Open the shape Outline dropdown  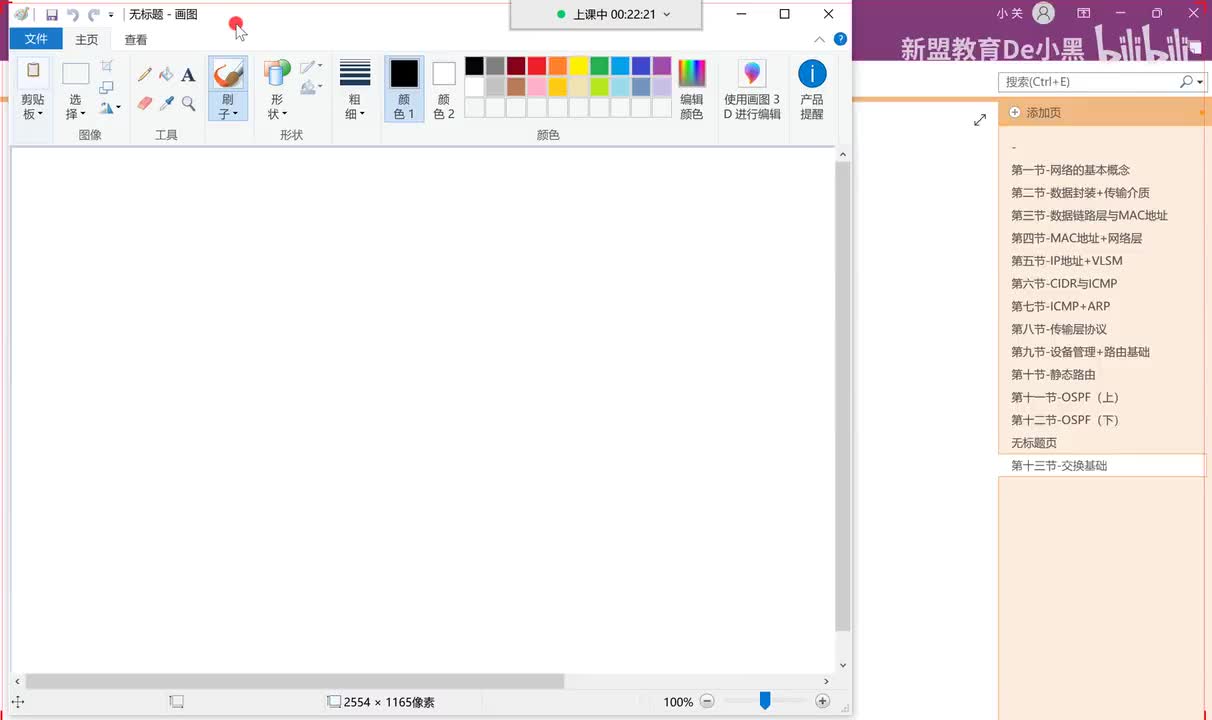pyautogui.click(x=311, y=67)
